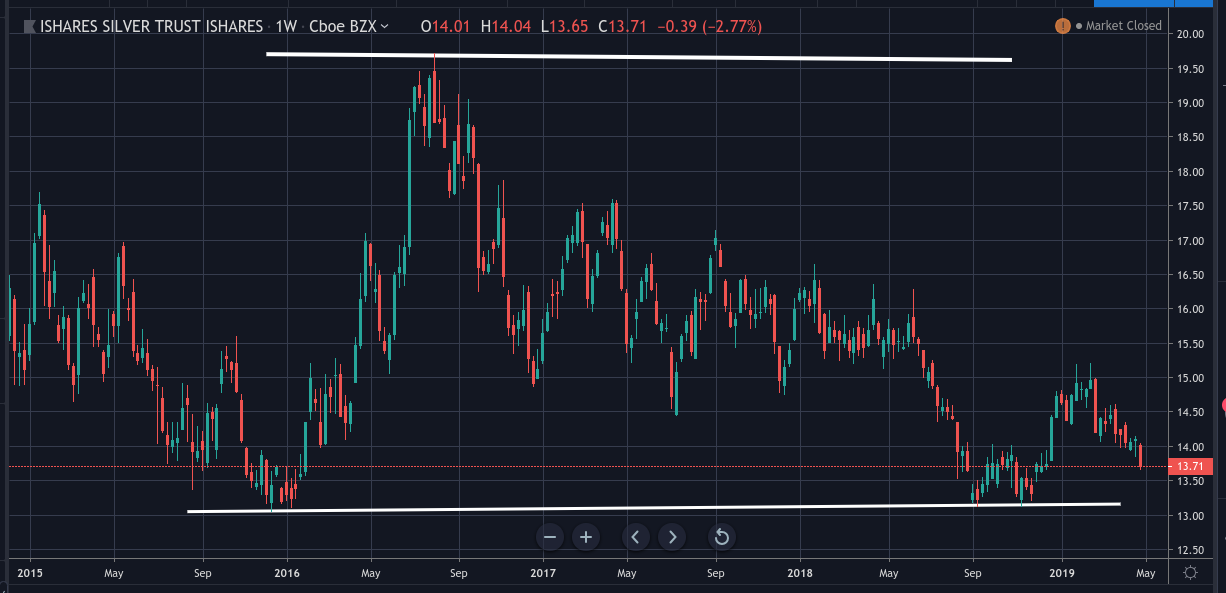Click the low value L13.65
This screenshot has height=593, width=1226.
[565, 26]
